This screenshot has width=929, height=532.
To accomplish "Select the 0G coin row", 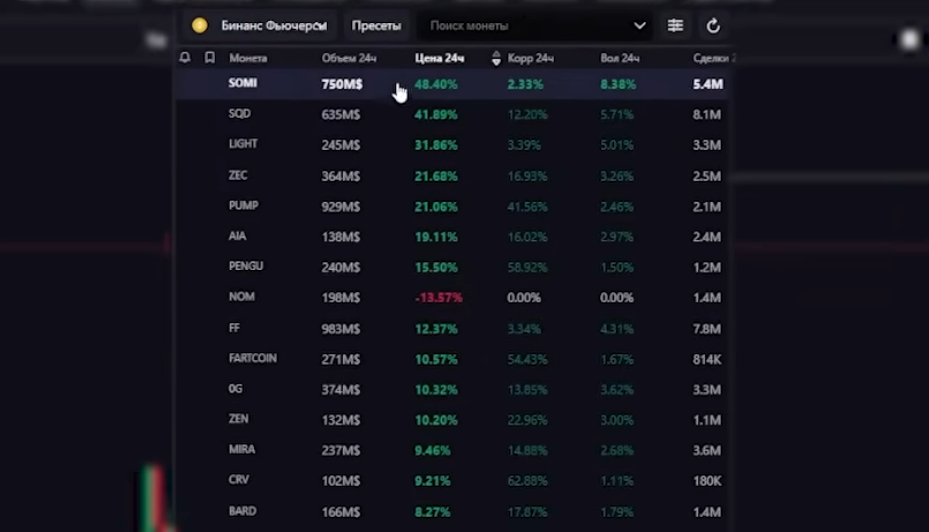I will [453, 389].
